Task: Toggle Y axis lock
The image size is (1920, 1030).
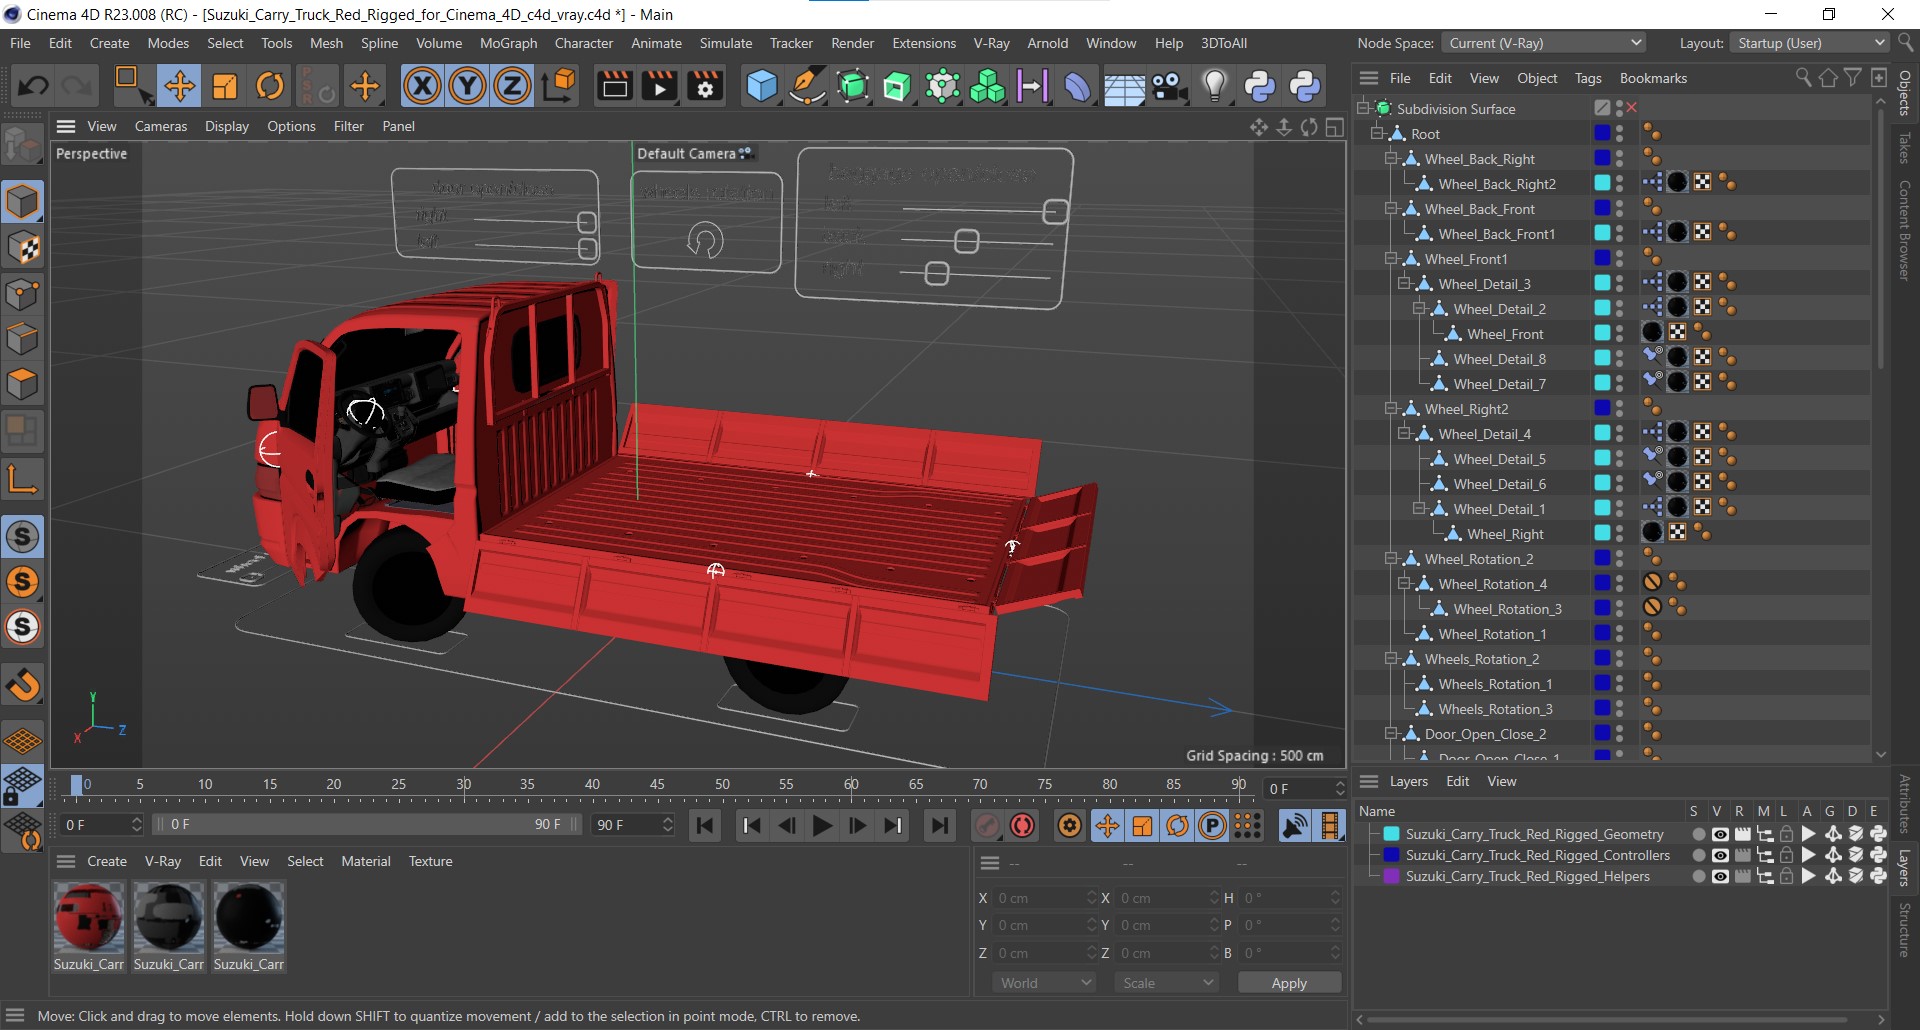Action: (x=467, y=86)
